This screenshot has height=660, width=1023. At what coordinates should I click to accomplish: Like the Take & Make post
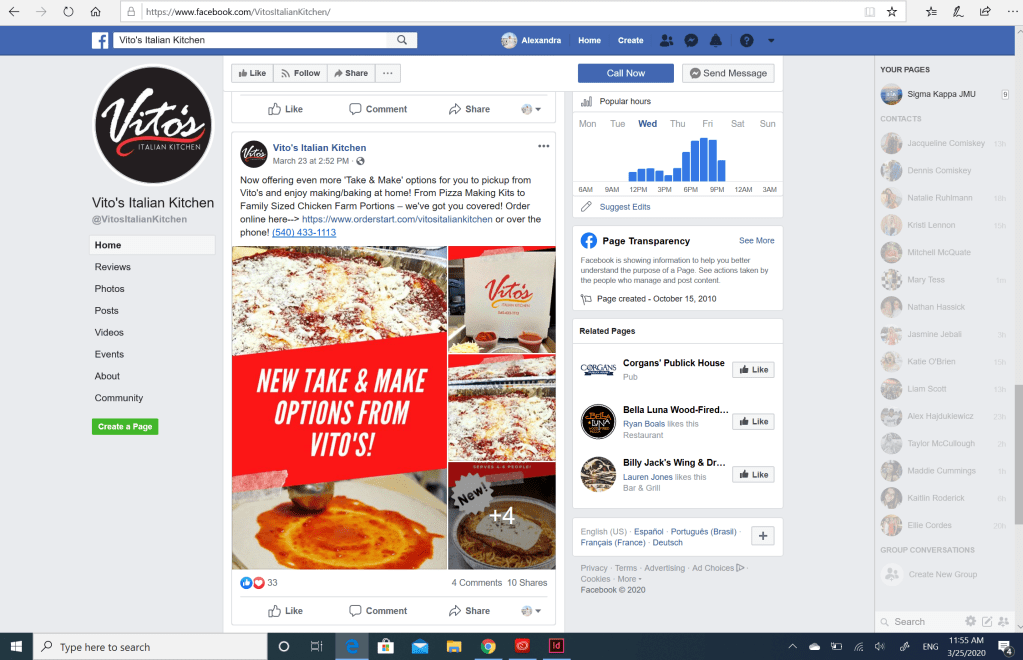point(285,611)
